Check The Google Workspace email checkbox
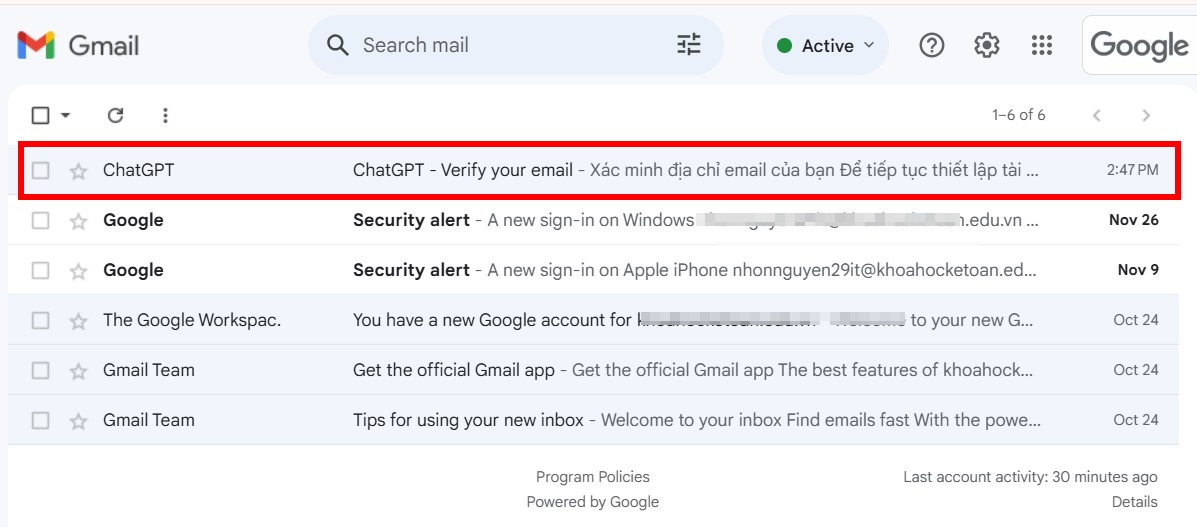The height and width of the screenshot is (527, 1197). click(40, 321)
